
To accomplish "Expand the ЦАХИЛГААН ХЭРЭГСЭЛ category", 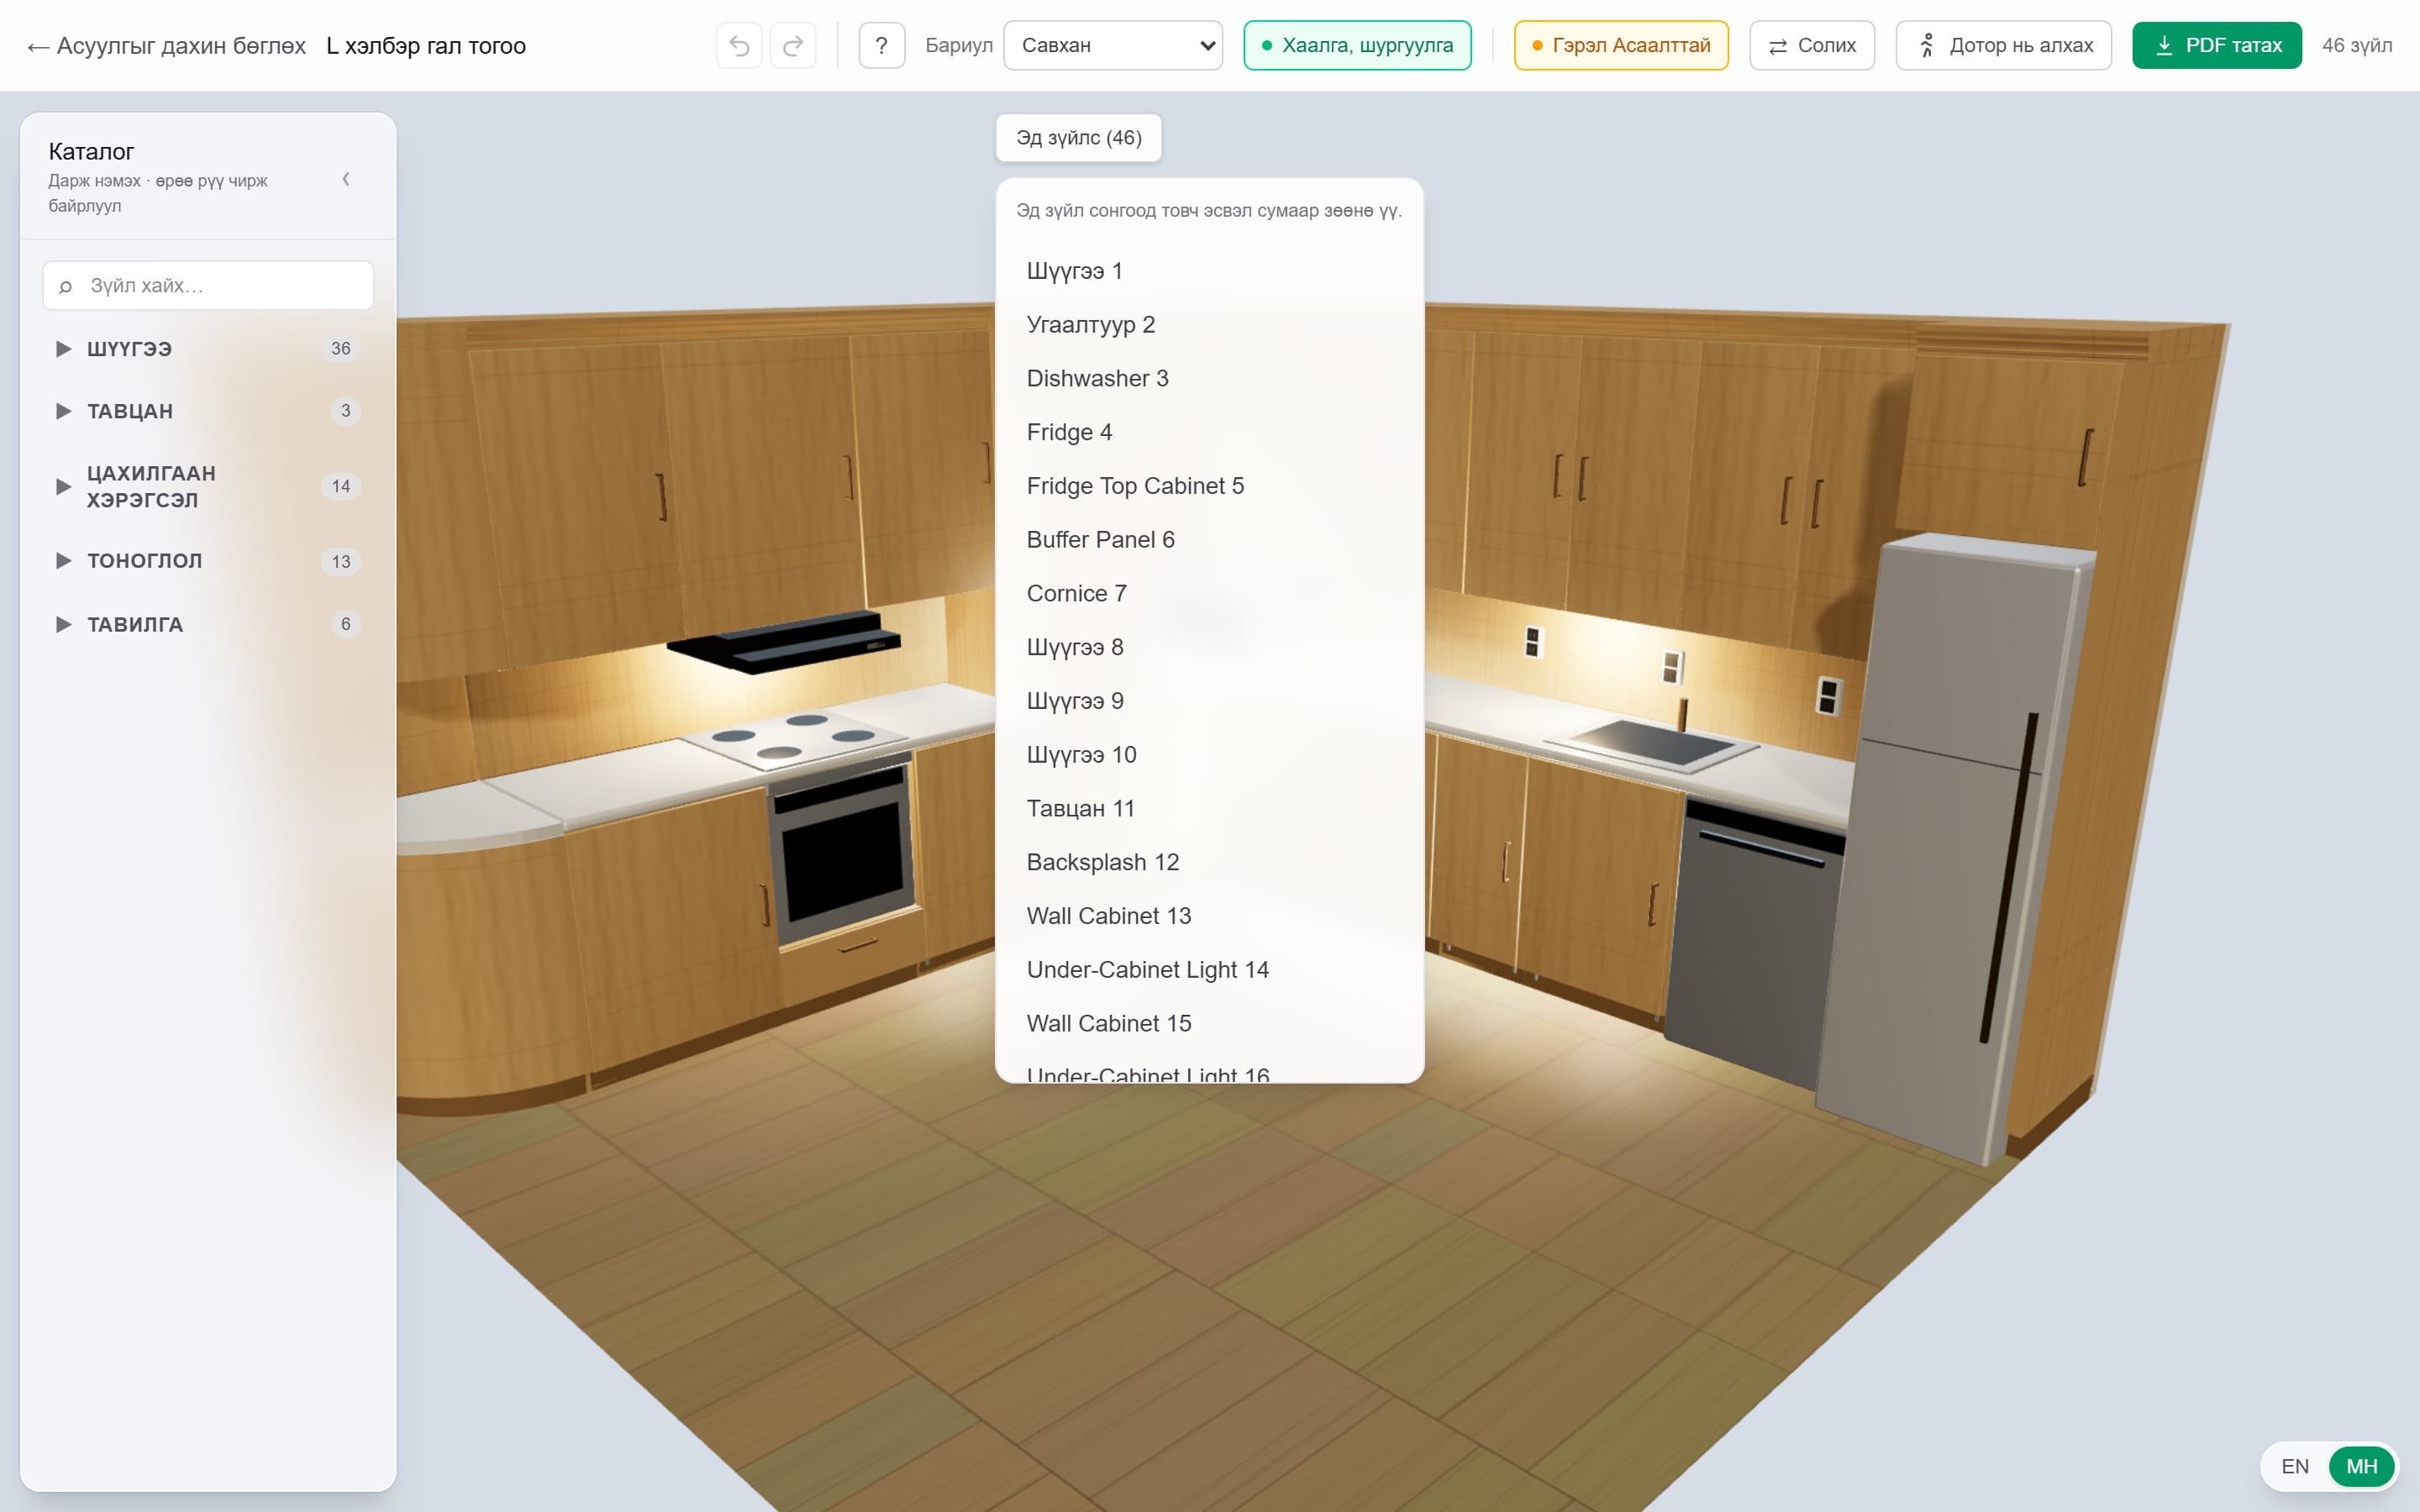I will coord(208,486).
